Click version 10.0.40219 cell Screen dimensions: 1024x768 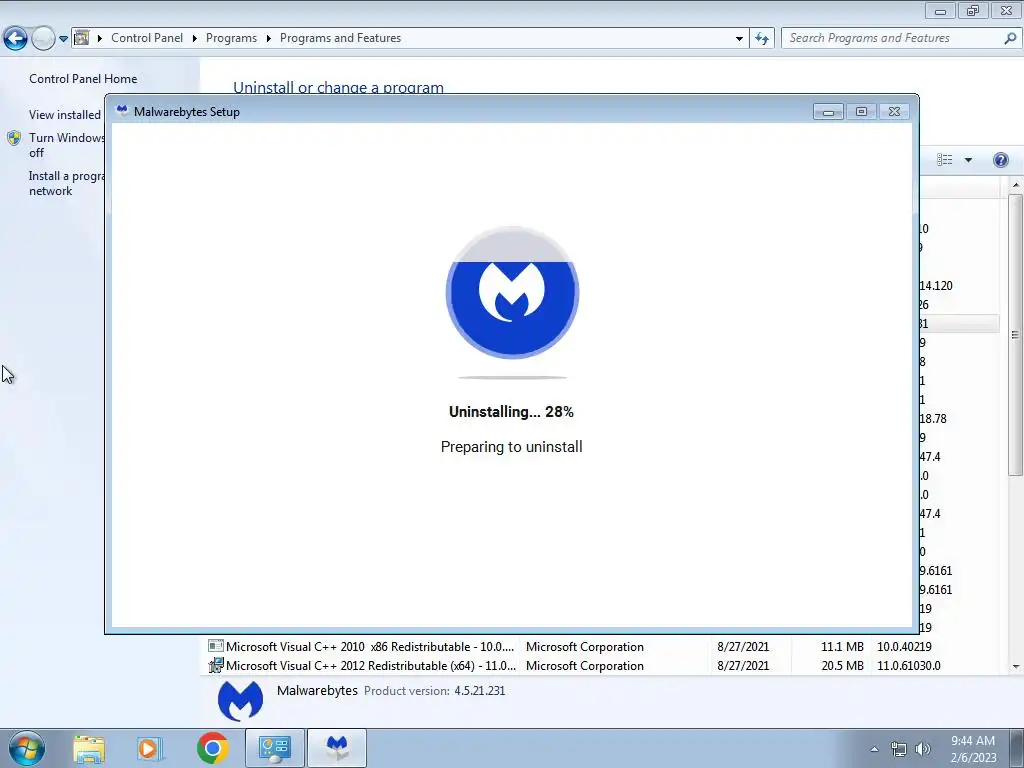point(904,647)
